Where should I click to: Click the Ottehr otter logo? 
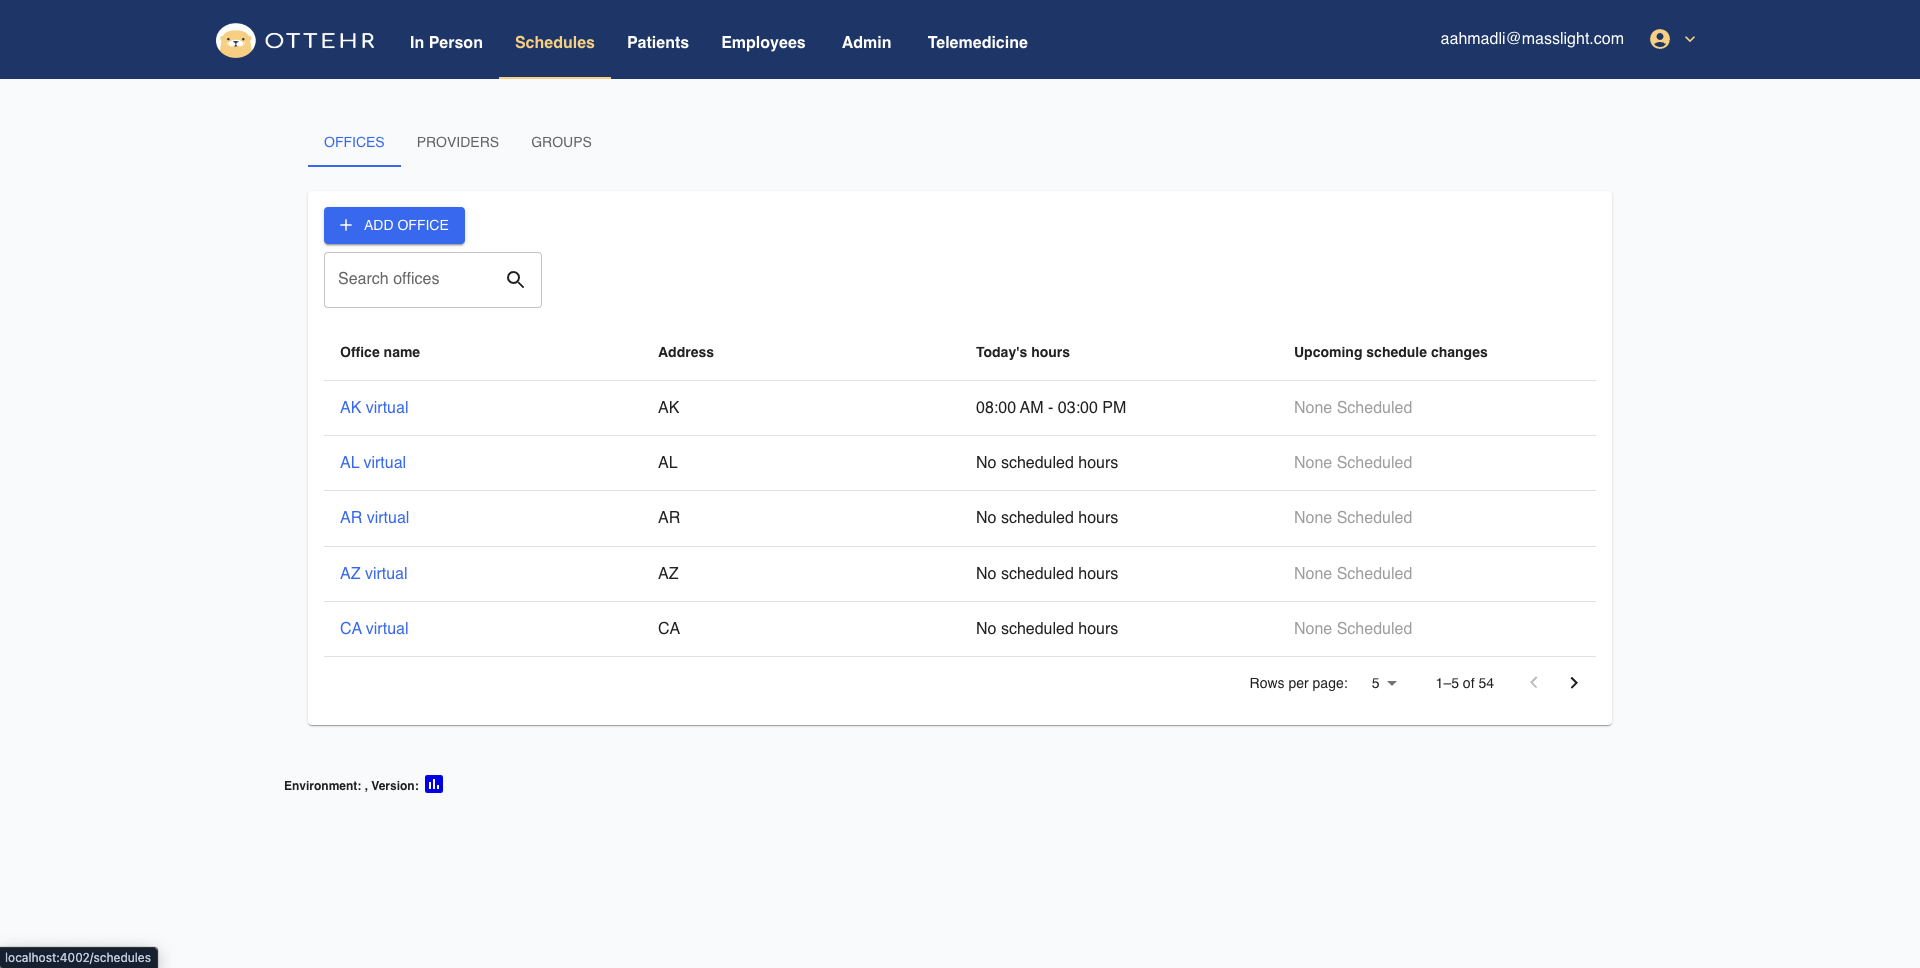(236, 41)
